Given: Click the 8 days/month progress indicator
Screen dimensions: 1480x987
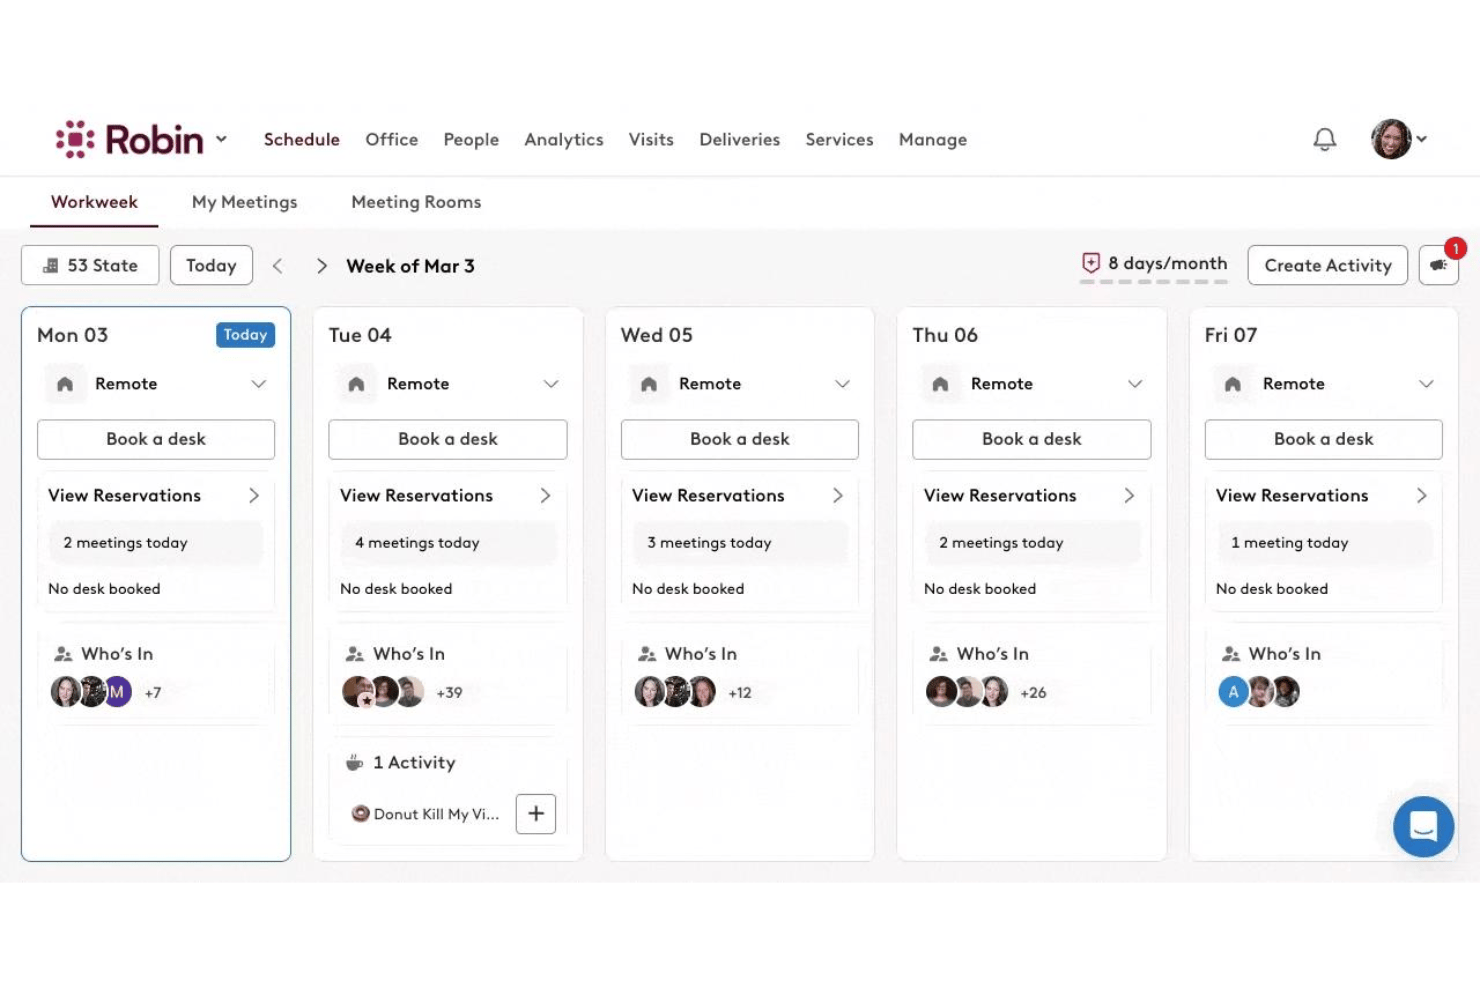Looking at the screenshot, I should [1154, 267].
